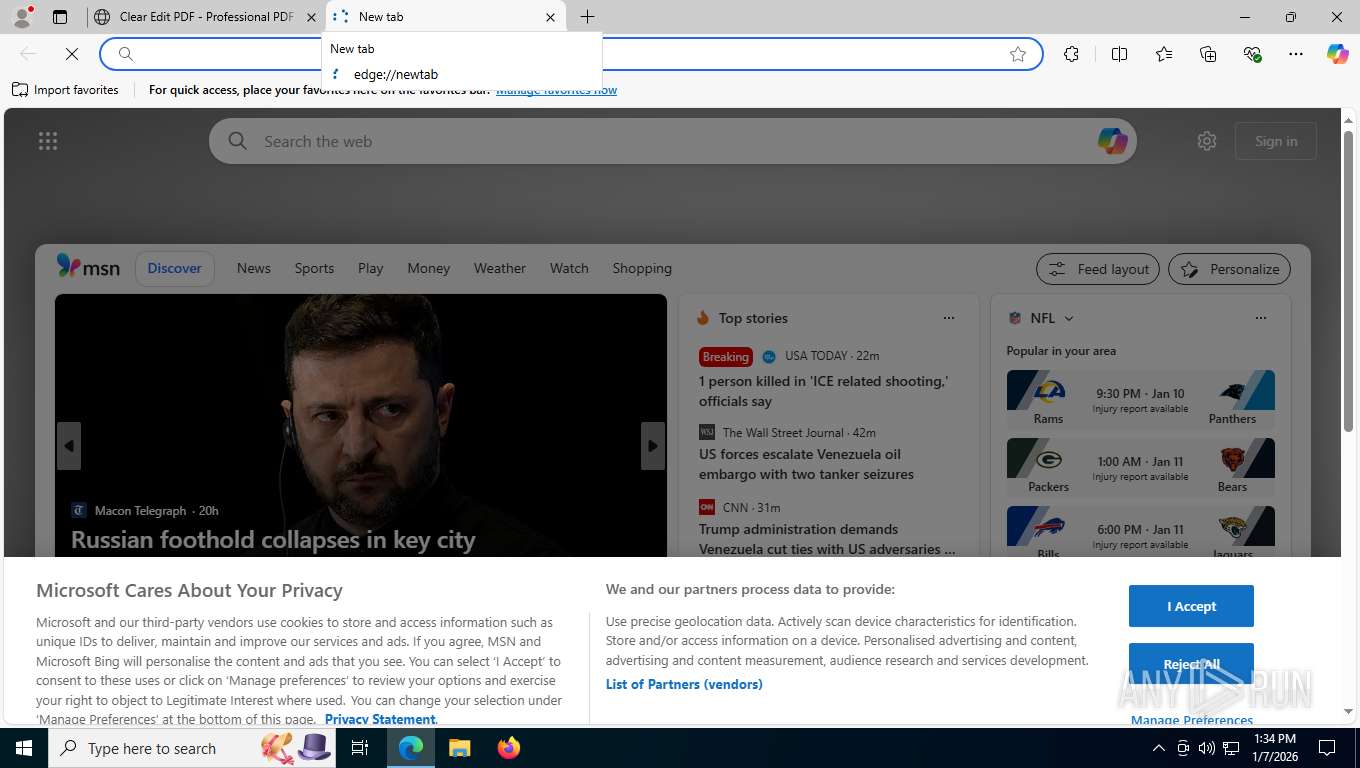Show hidden system tray icons chevron

click(1159, 748)
